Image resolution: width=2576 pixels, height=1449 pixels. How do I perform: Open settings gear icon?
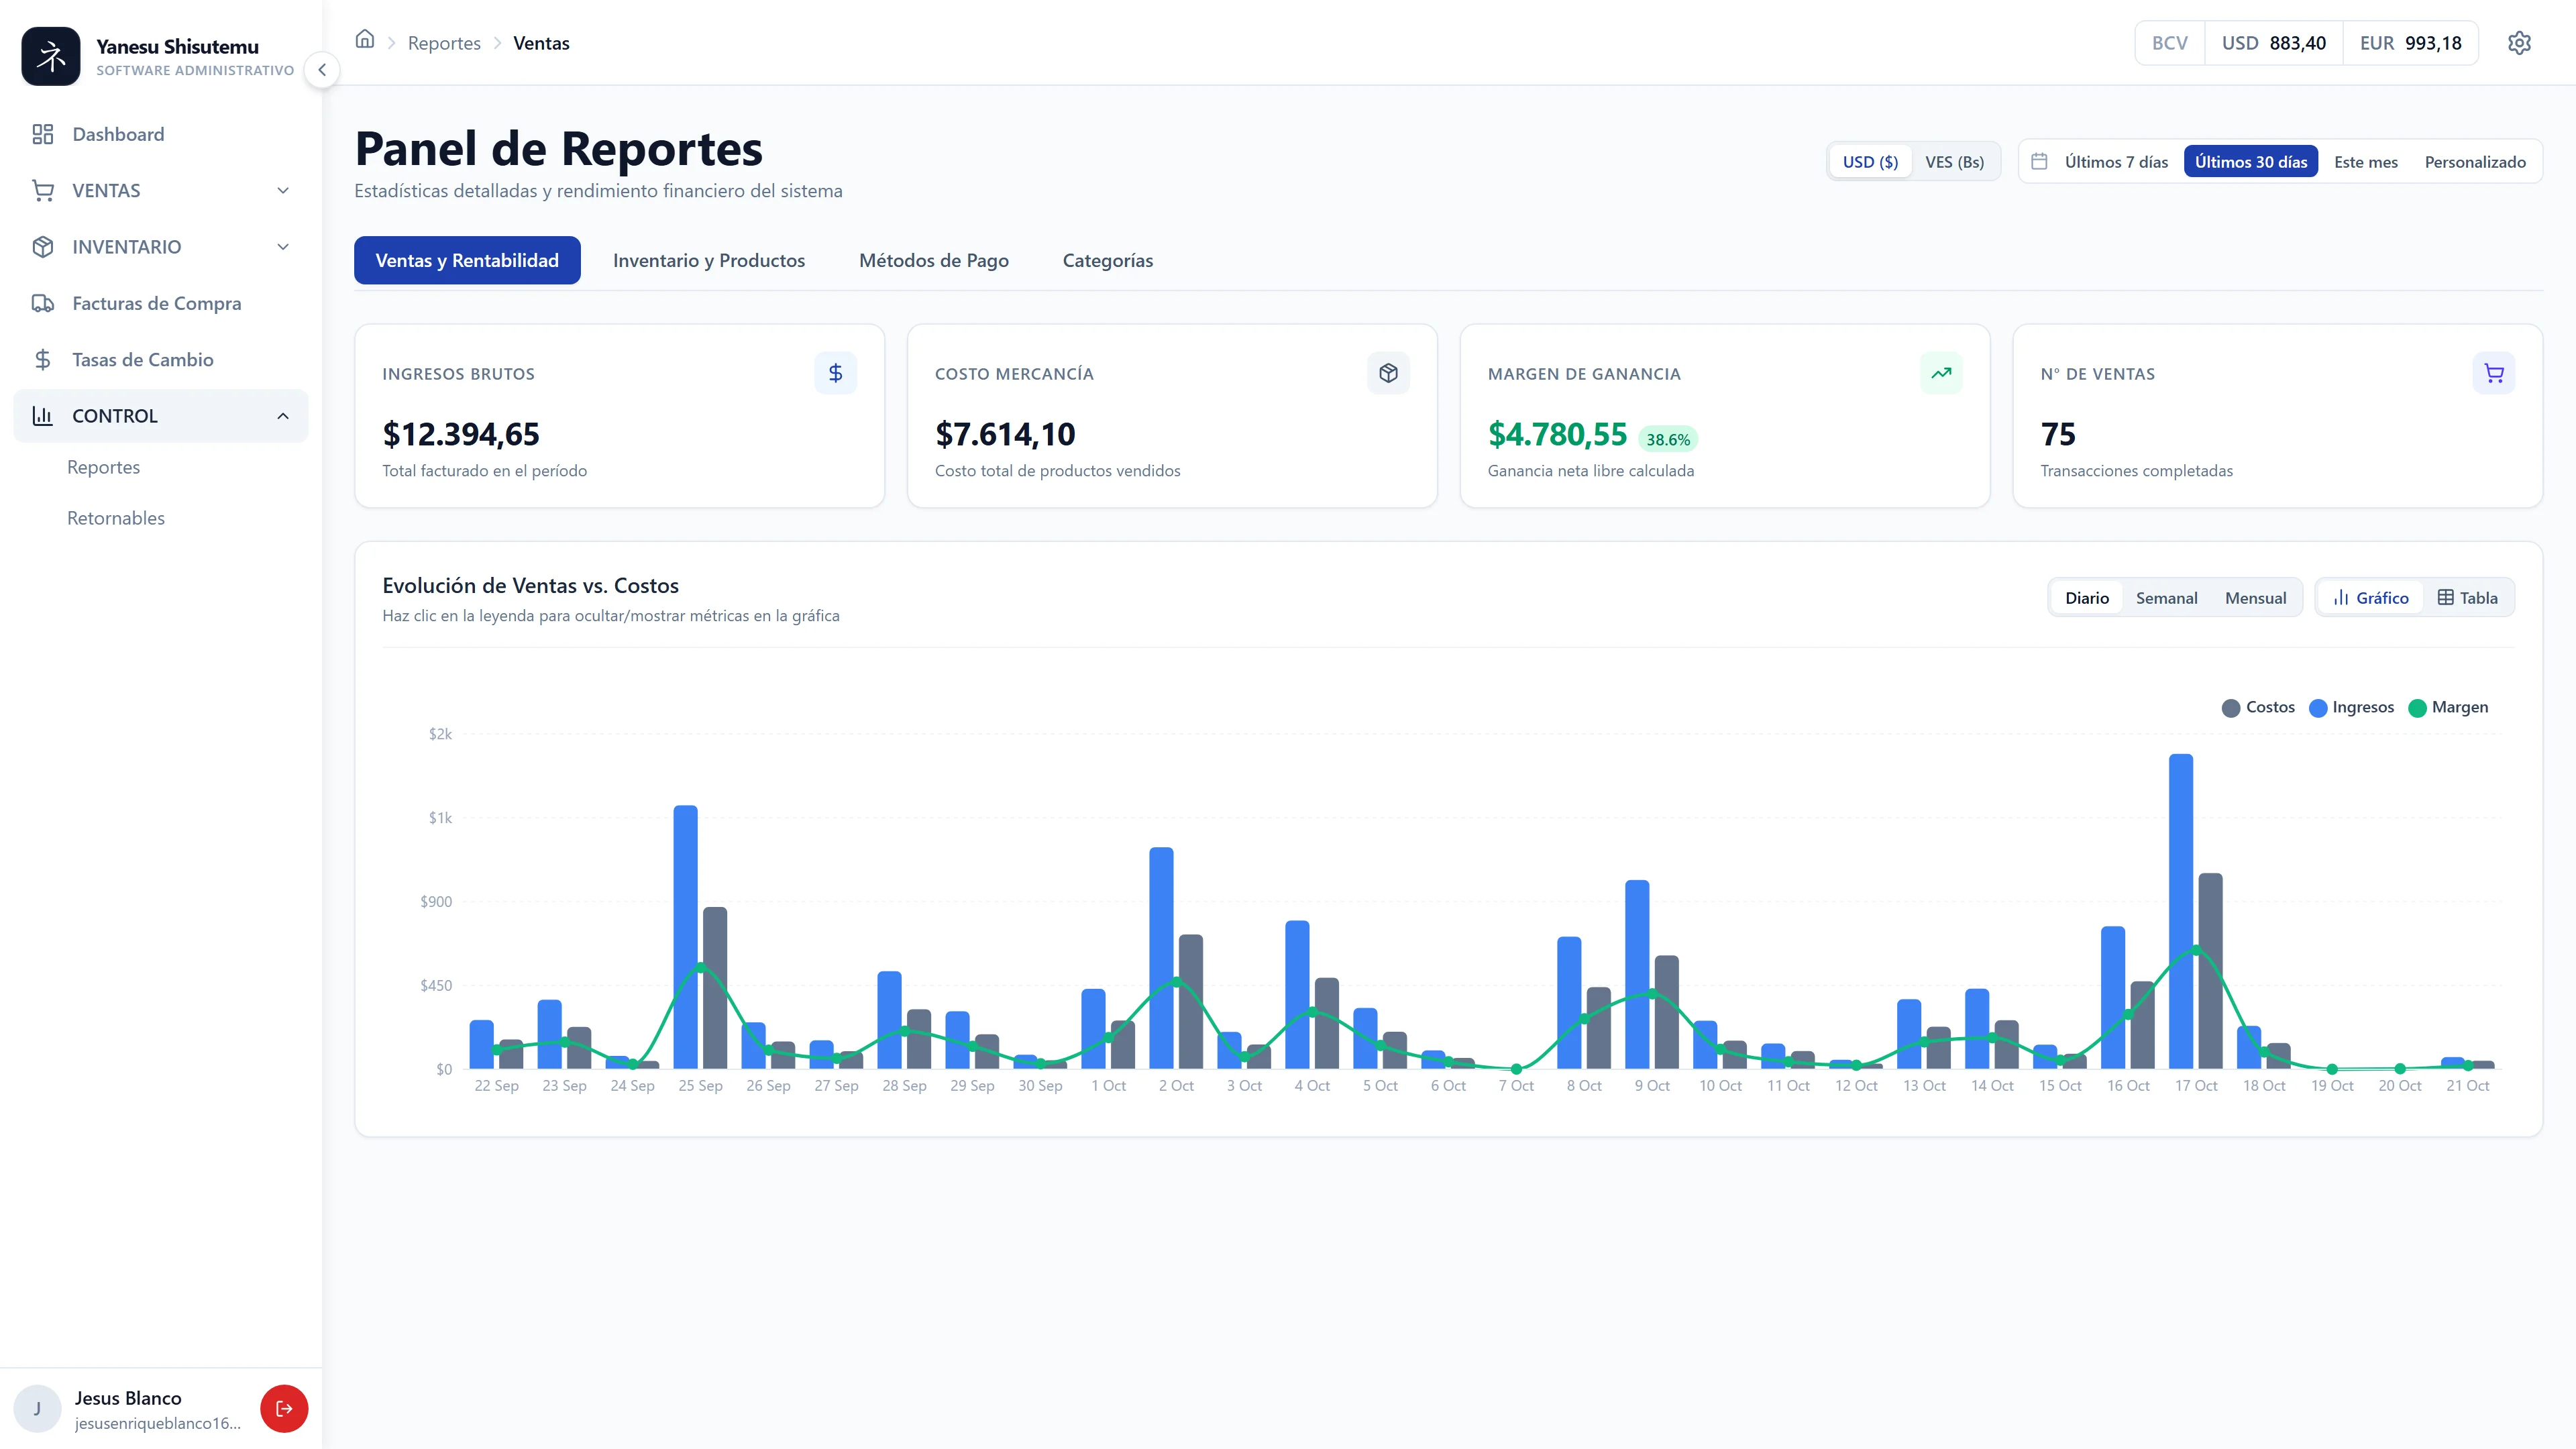2519,43
